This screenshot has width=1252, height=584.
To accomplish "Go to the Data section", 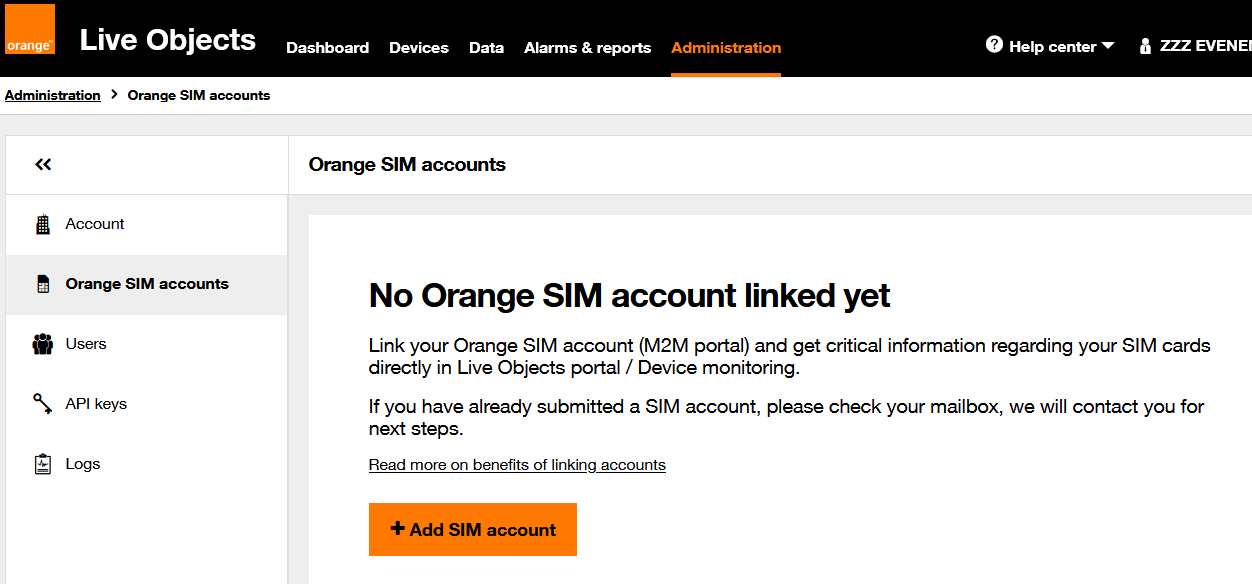I will 486,47.
